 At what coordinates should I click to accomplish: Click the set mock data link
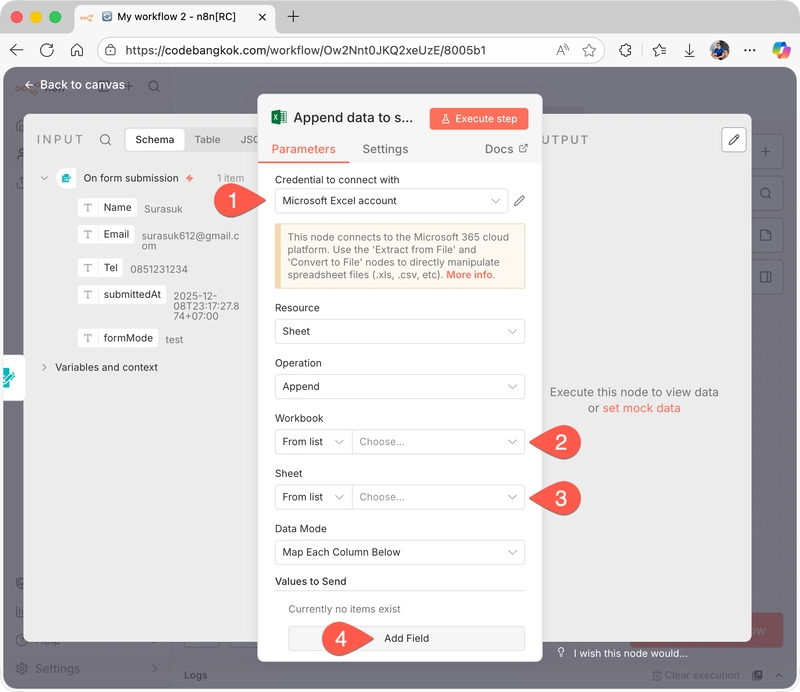click(641, 408)
